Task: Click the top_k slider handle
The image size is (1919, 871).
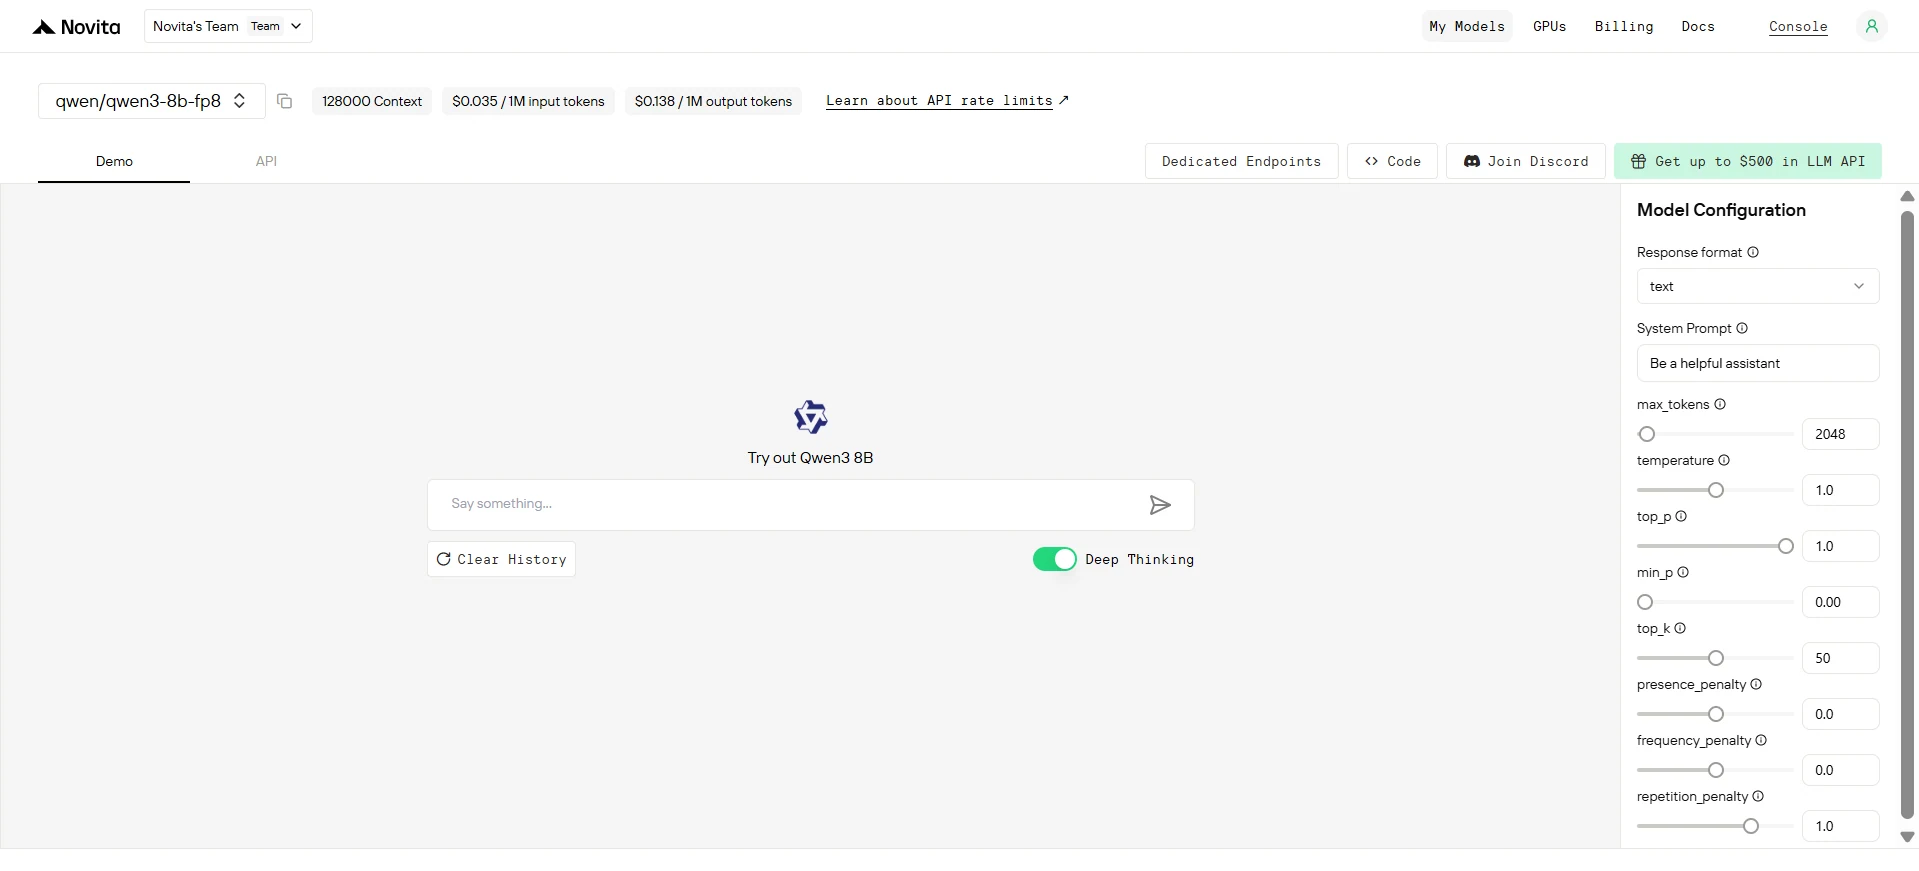Action: (1716, 658)
